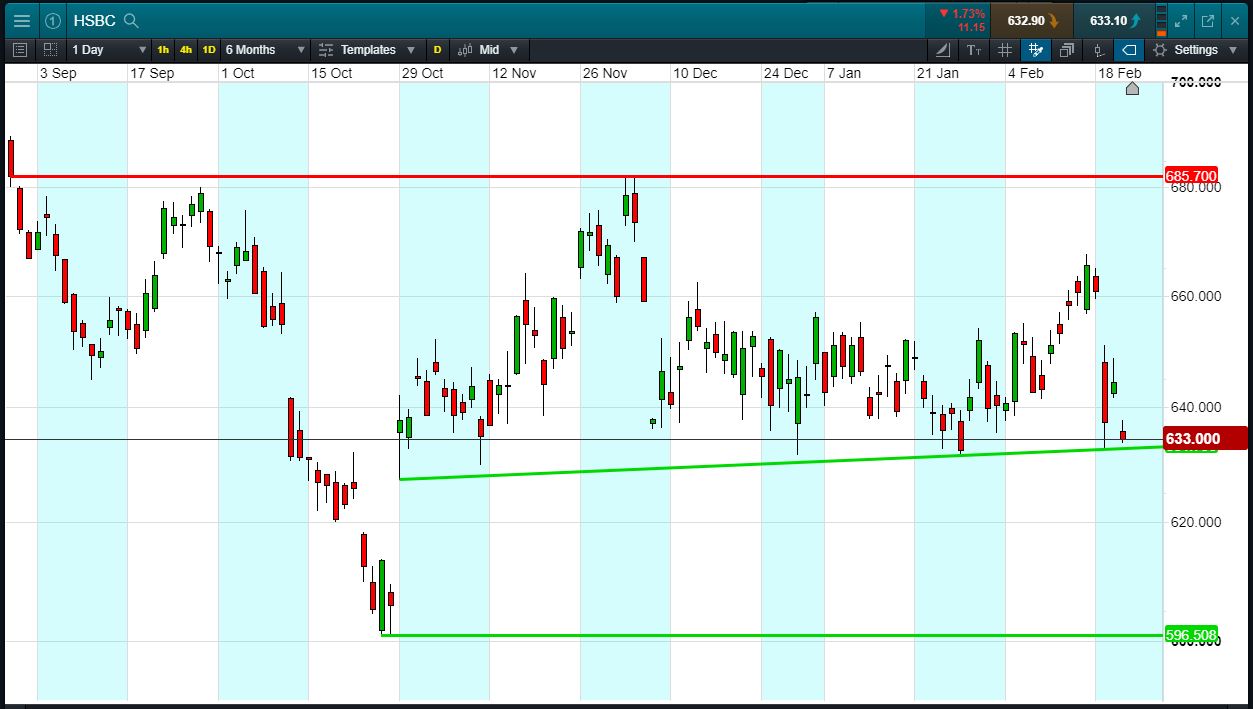Click the 632.90 sell price button

[x=1033, y=20]
